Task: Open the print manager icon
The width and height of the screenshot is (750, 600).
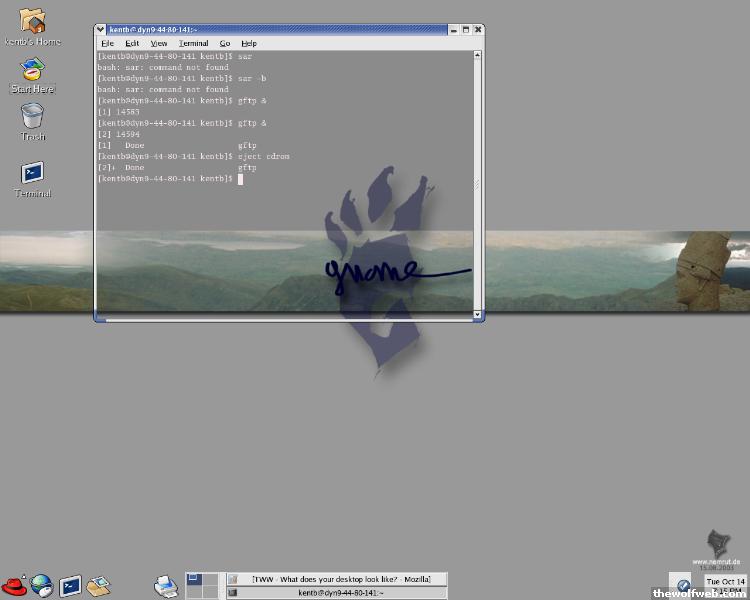Action: pos(165,585)
